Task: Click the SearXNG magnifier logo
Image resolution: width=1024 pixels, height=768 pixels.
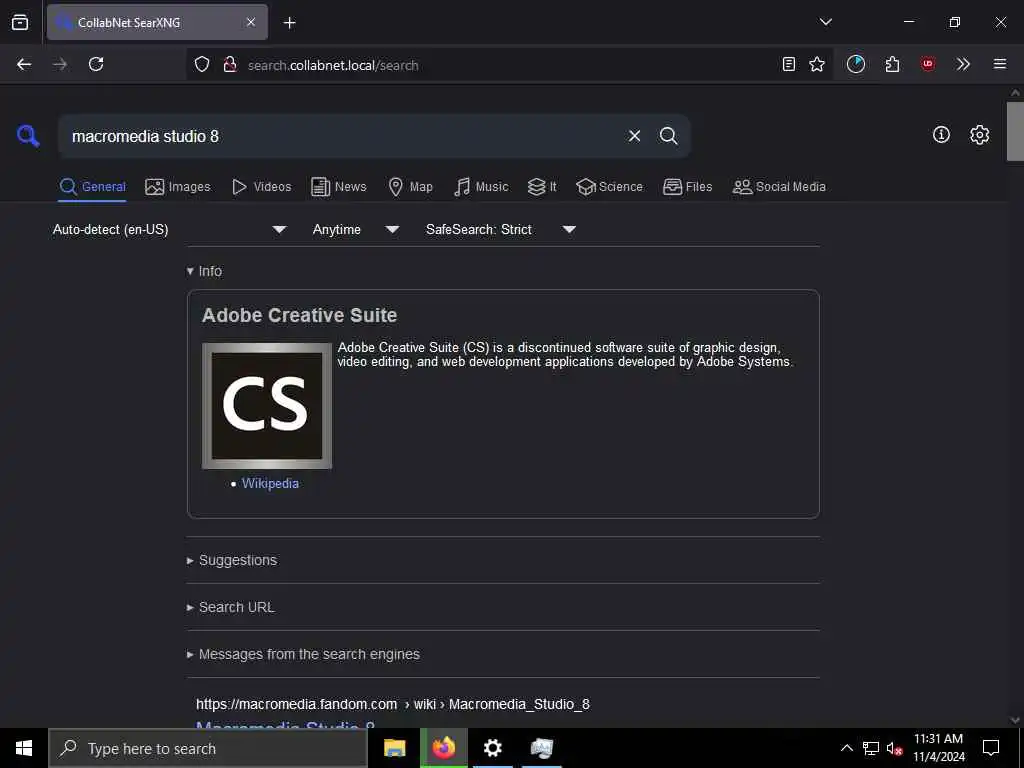Action: pos(28,136)
